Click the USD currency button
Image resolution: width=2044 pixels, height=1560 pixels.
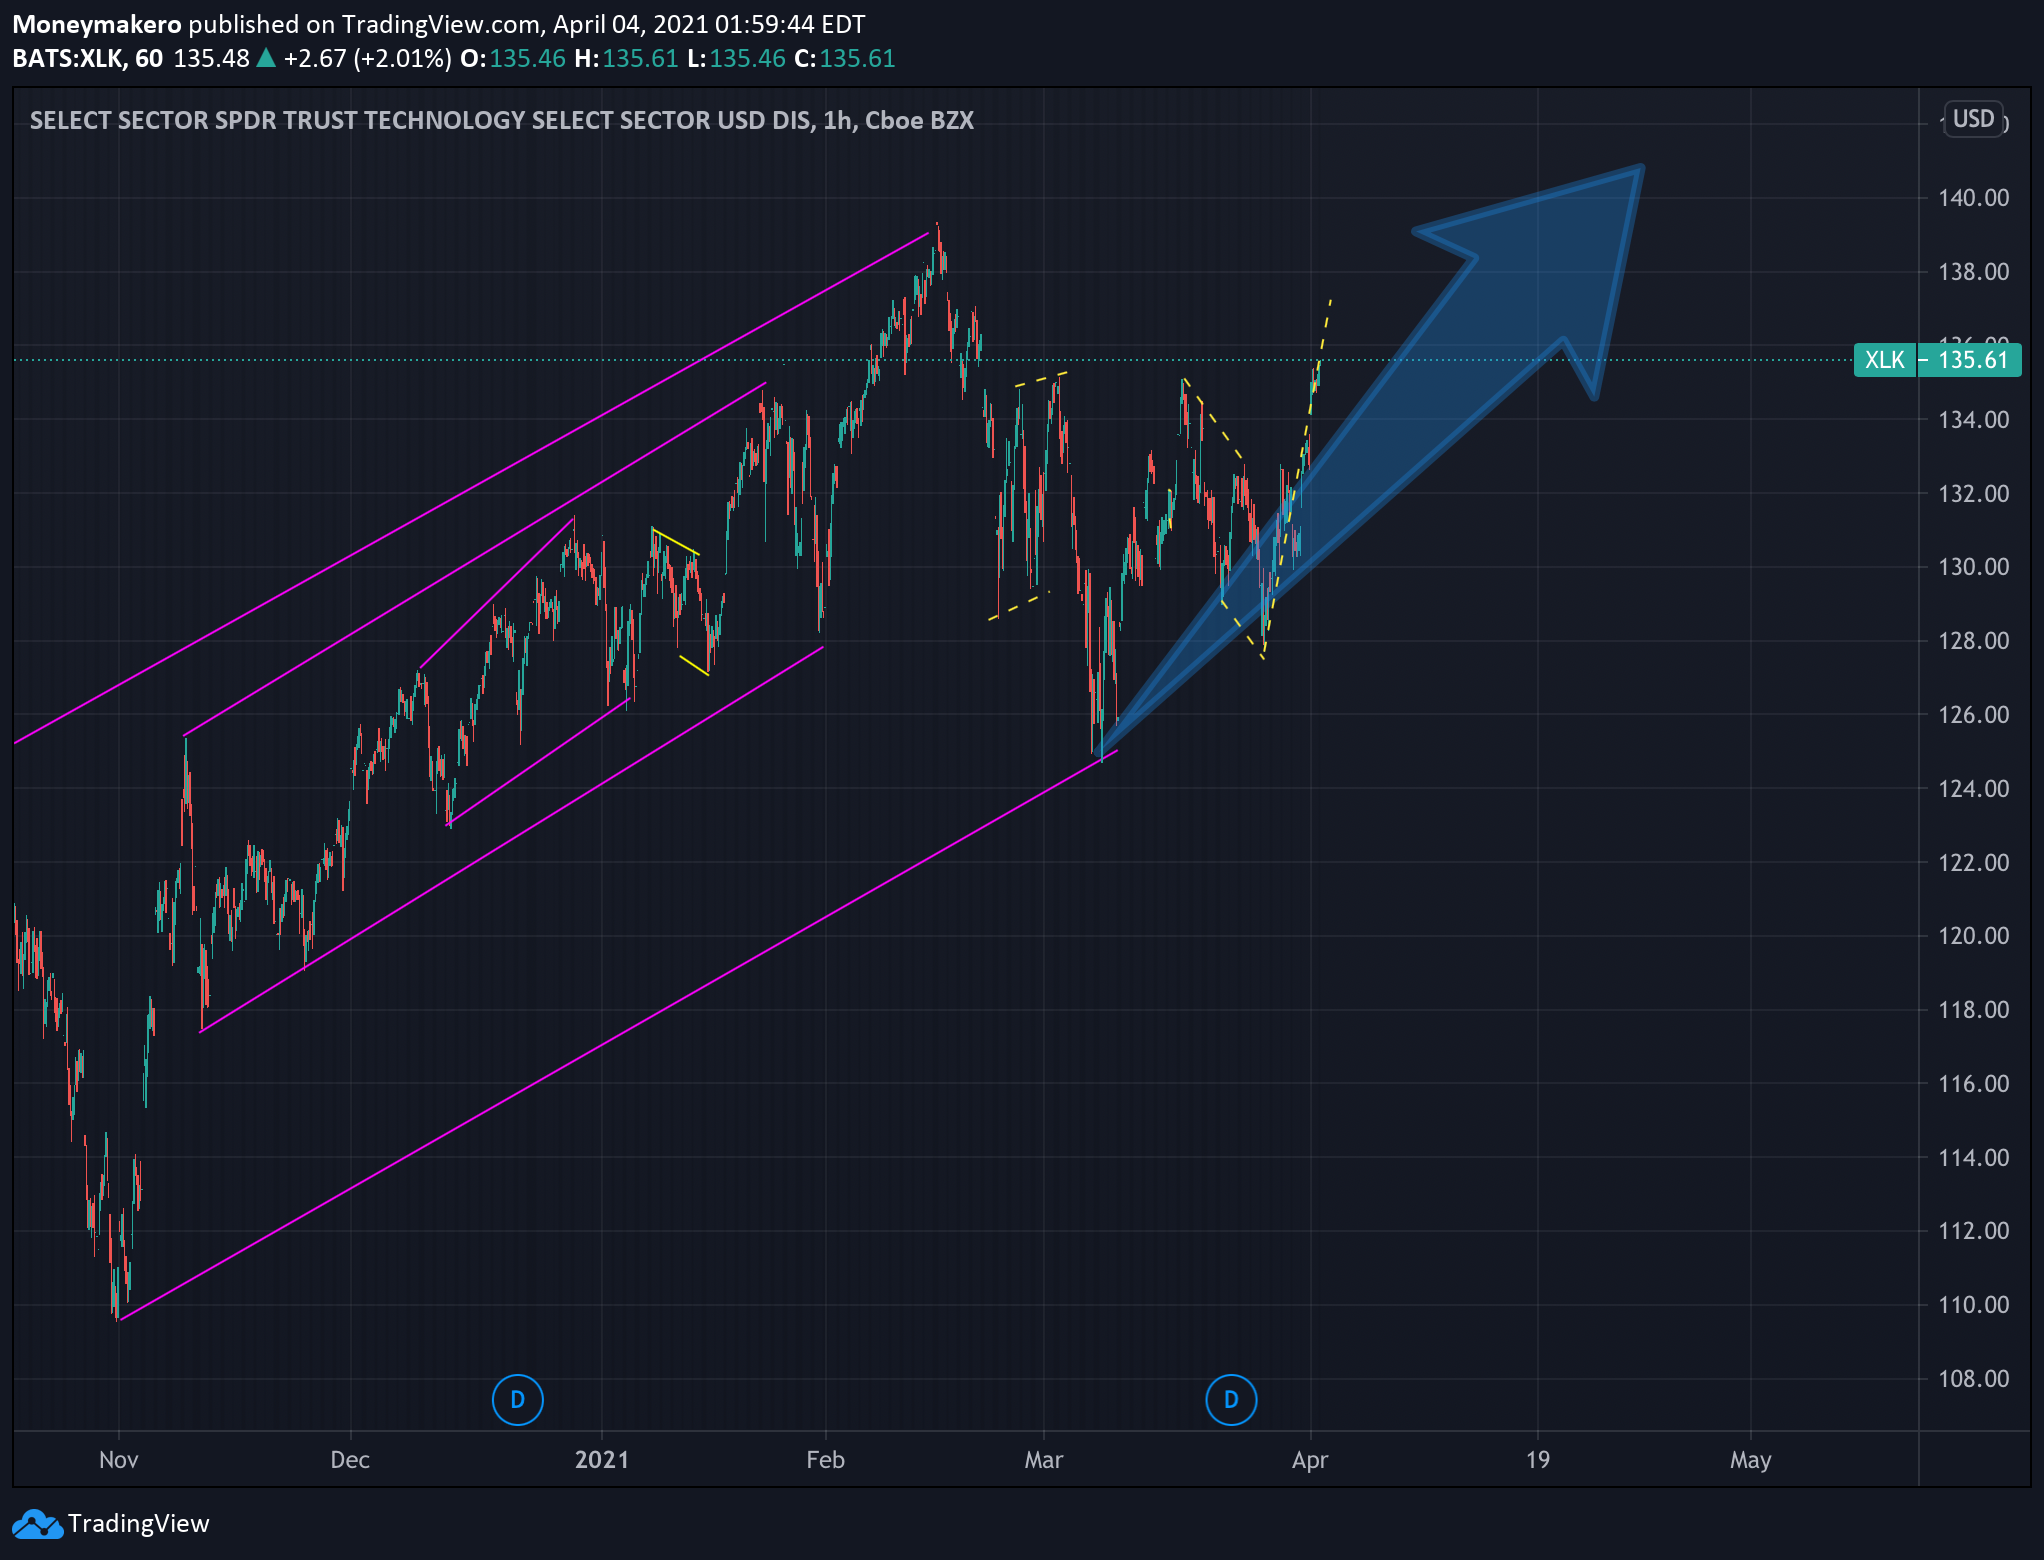coord(1973,119)
